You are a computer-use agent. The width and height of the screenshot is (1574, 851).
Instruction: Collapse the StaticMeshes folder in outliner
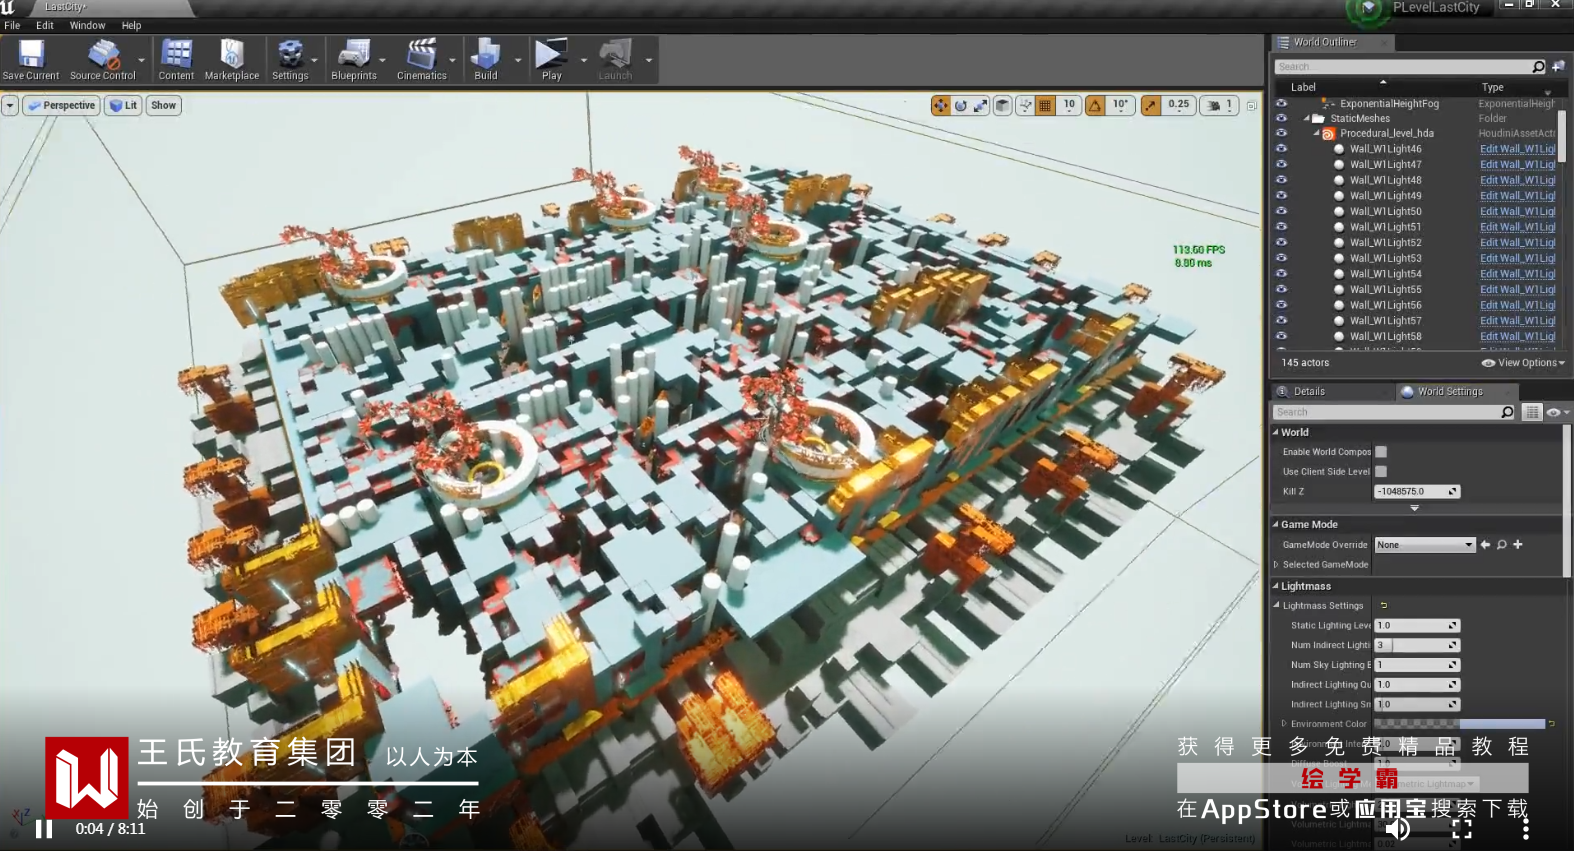[x=1307, y=118]
